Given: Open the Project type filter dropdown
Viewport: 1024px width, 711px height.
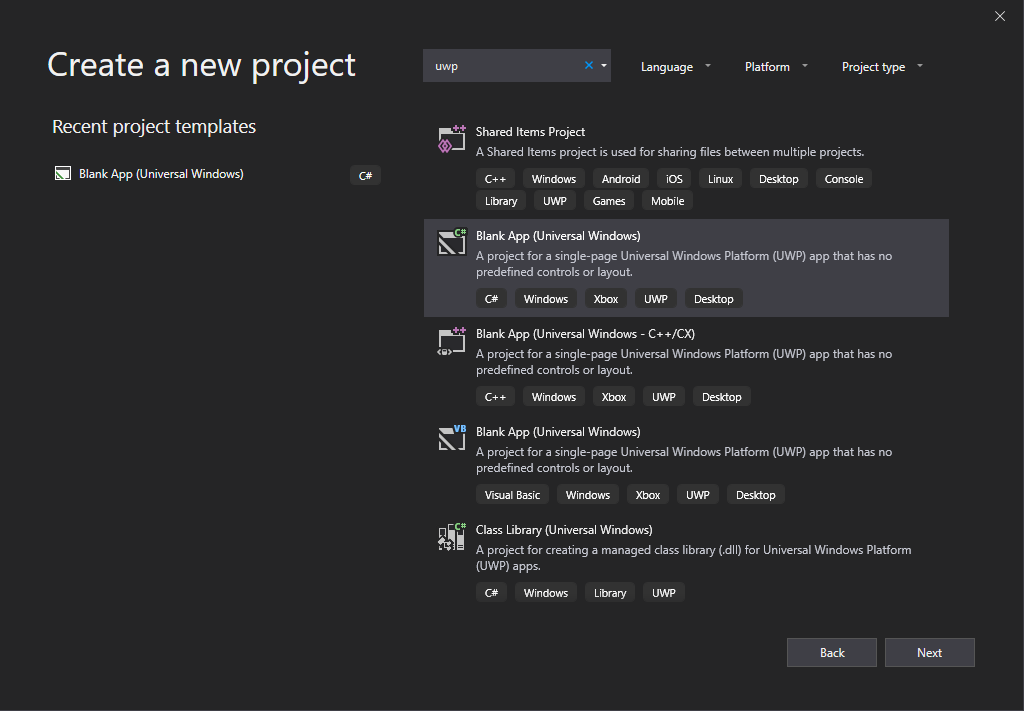Looking at the screenshot, I should tap(880, 66).
